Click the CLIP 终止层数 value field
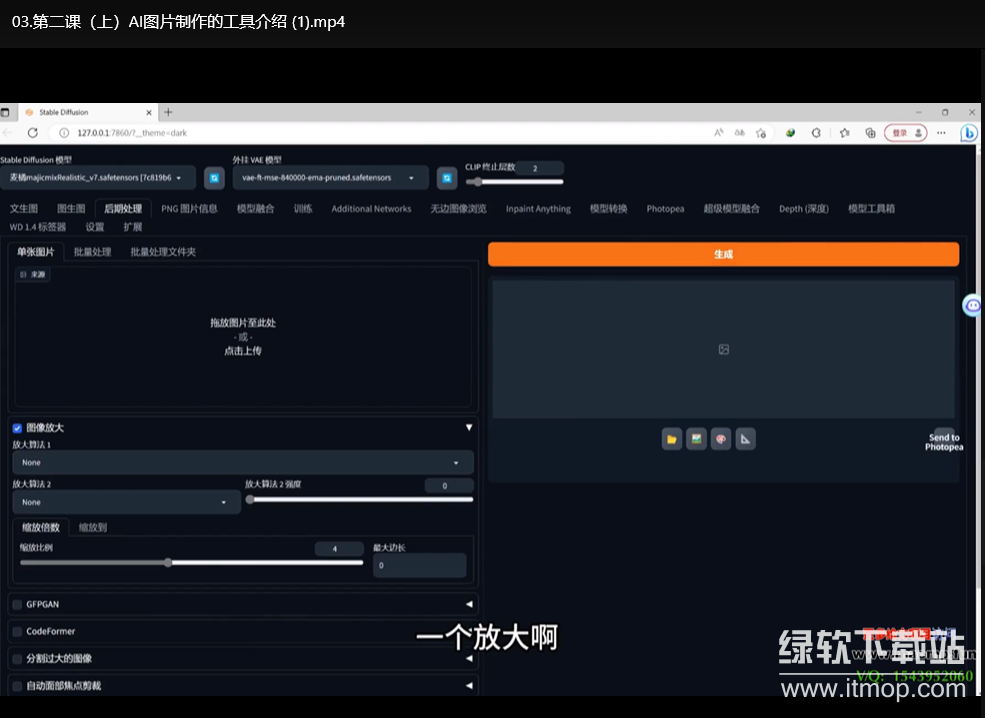 540,168
